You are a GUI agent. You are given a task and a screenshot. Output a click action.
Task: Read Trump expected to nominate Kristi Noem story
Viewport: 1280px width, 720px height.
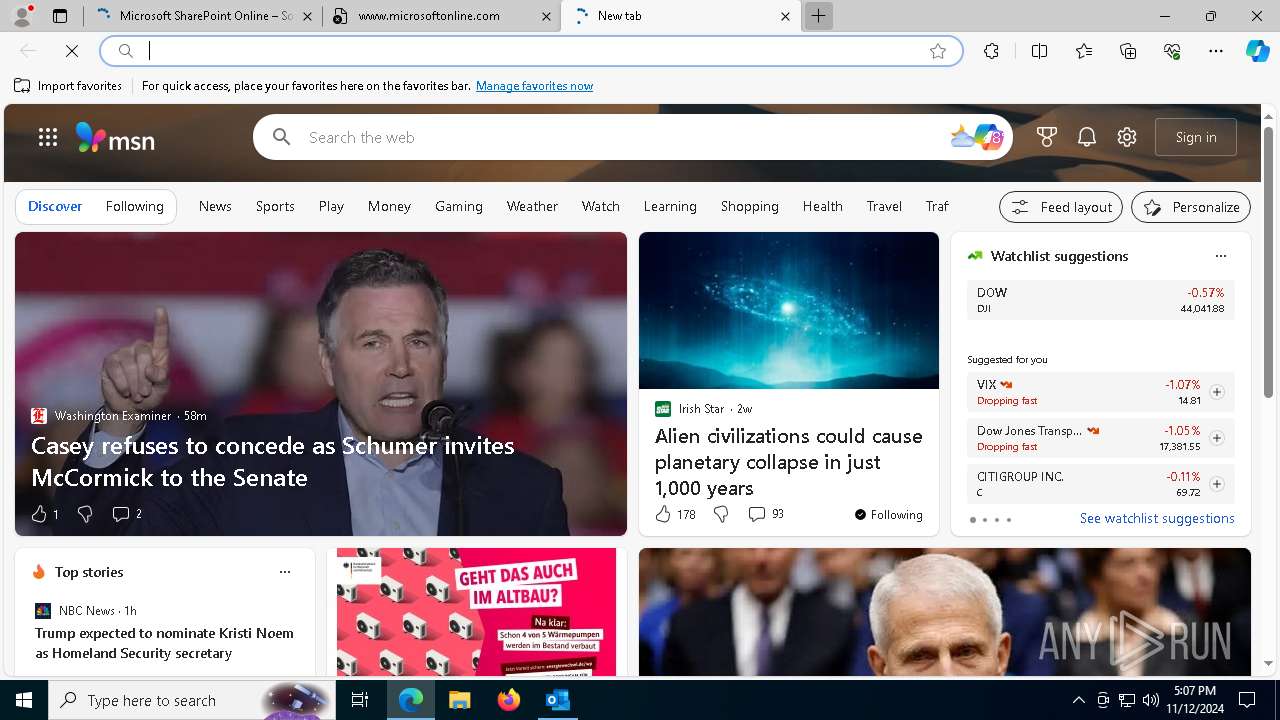click(164, 643)
